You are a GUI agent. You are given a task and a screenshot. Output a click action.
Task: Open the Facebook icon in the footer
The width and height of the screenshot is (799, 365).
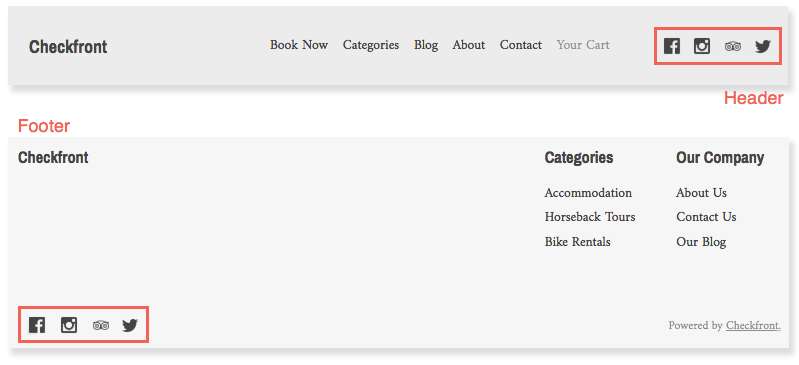[37, 325]
